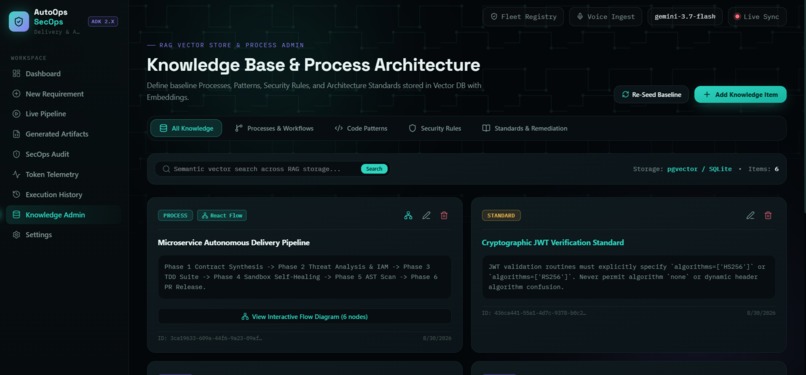Open the SecOps Audit page
The width and height of the screenshot is (806, 375).
pyautogui.click(x=63, y=154)
